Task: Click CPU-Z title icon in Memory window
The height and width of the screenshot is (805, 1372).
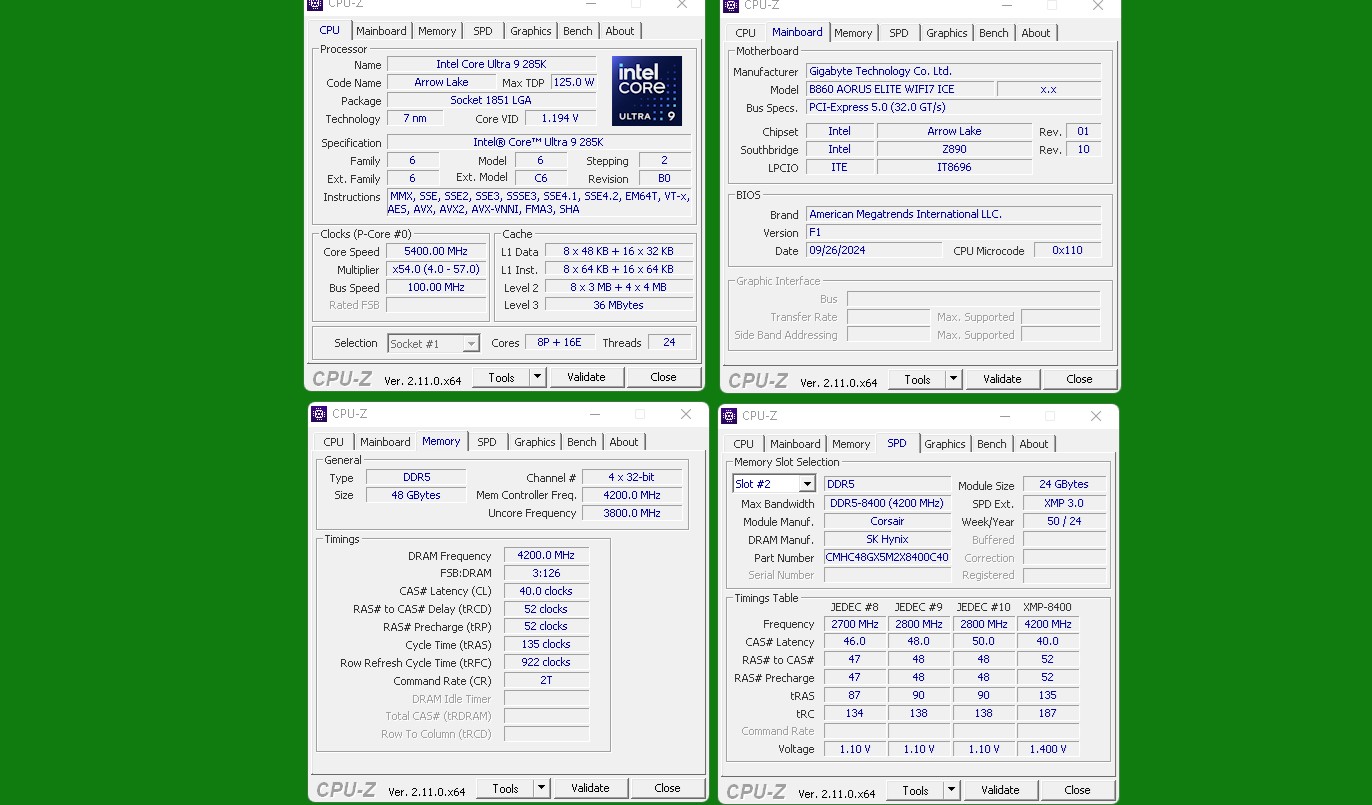Action: (319, 414)
